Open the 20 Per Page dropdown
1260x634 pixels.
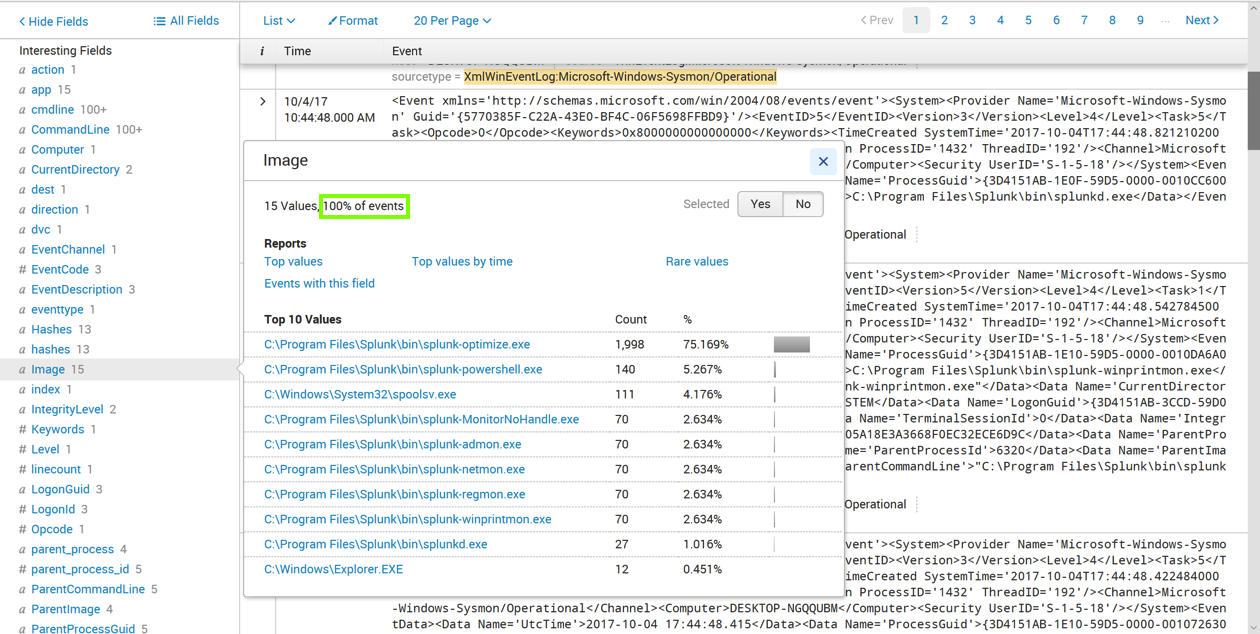tap(452, 20)
